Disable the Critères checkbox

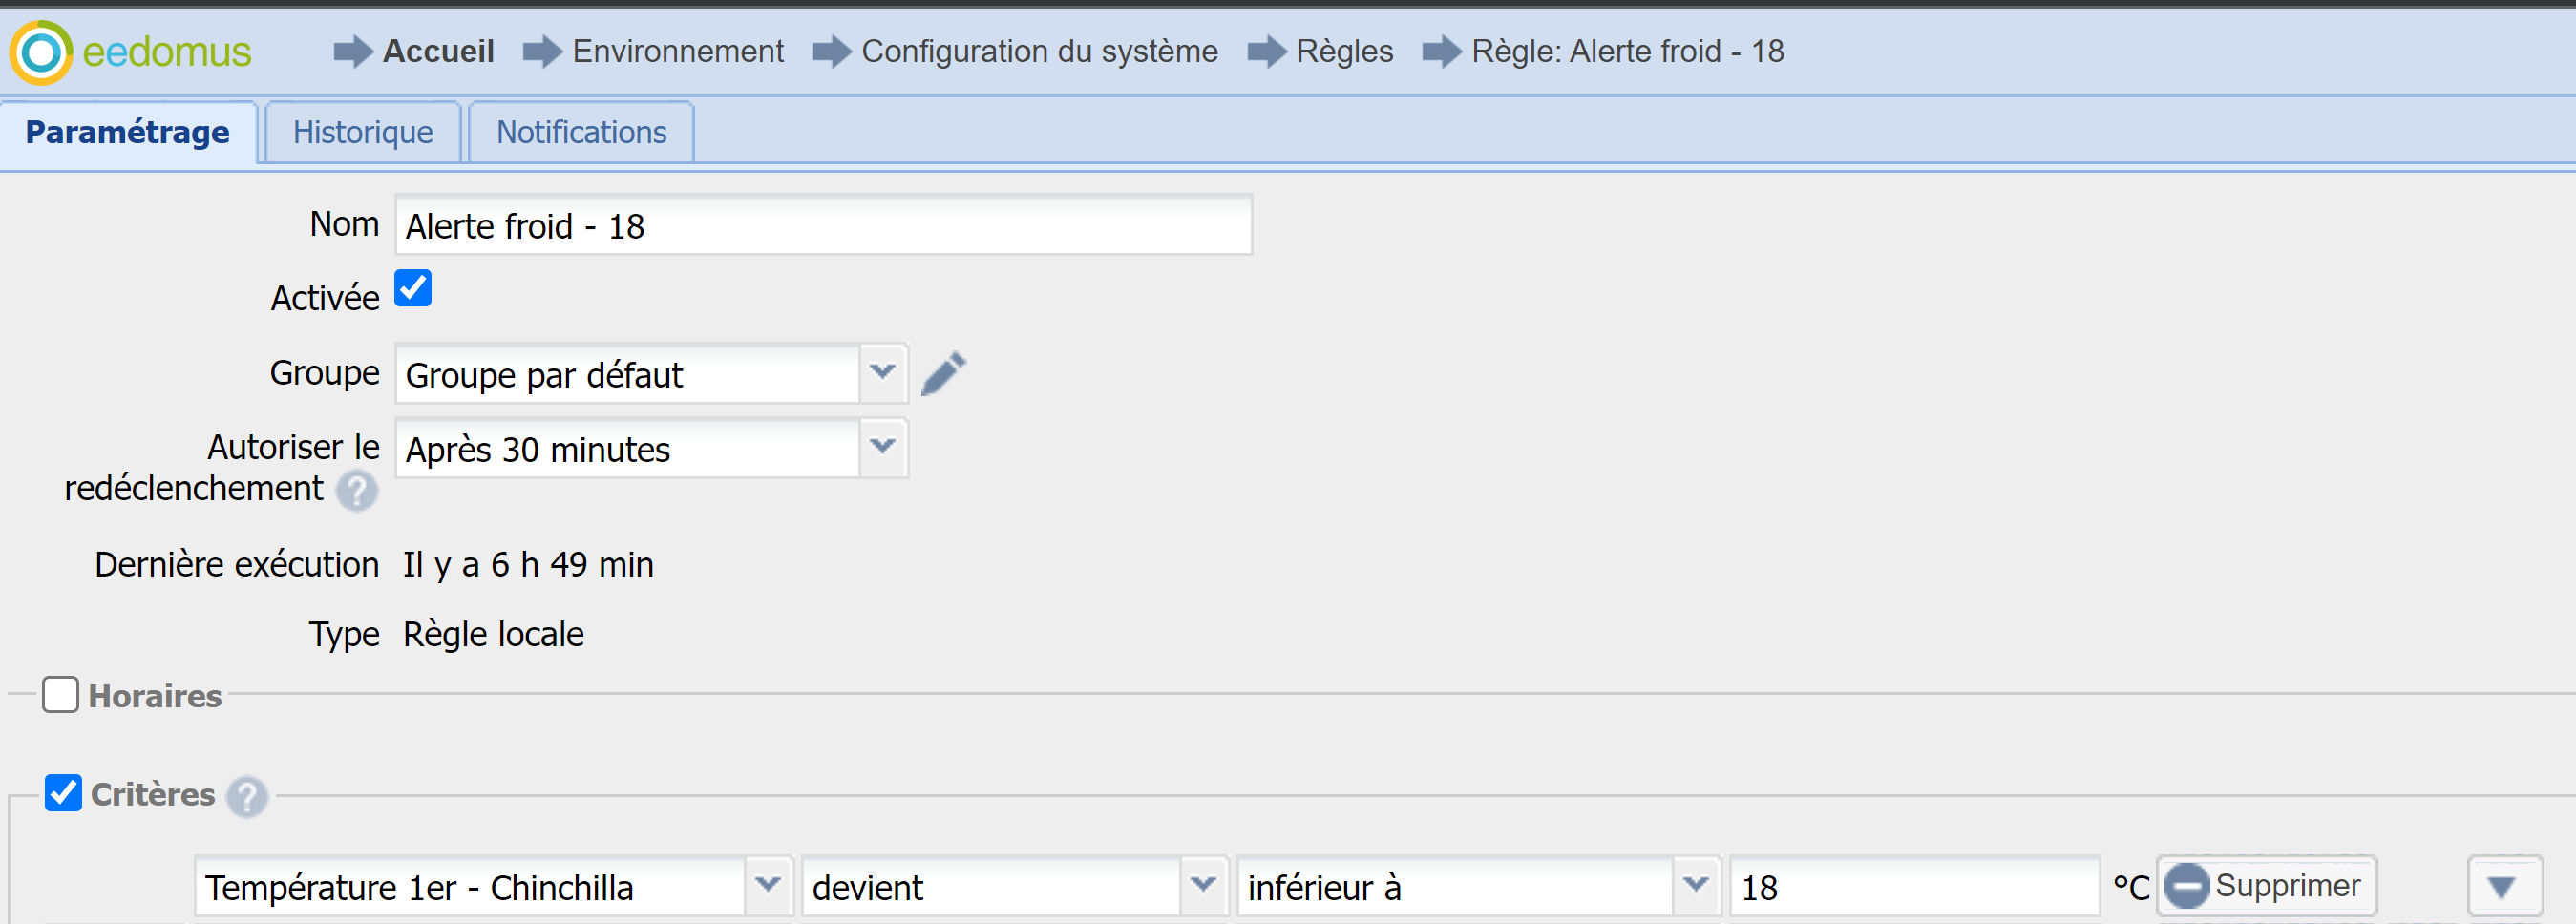(x=63, y=792)
